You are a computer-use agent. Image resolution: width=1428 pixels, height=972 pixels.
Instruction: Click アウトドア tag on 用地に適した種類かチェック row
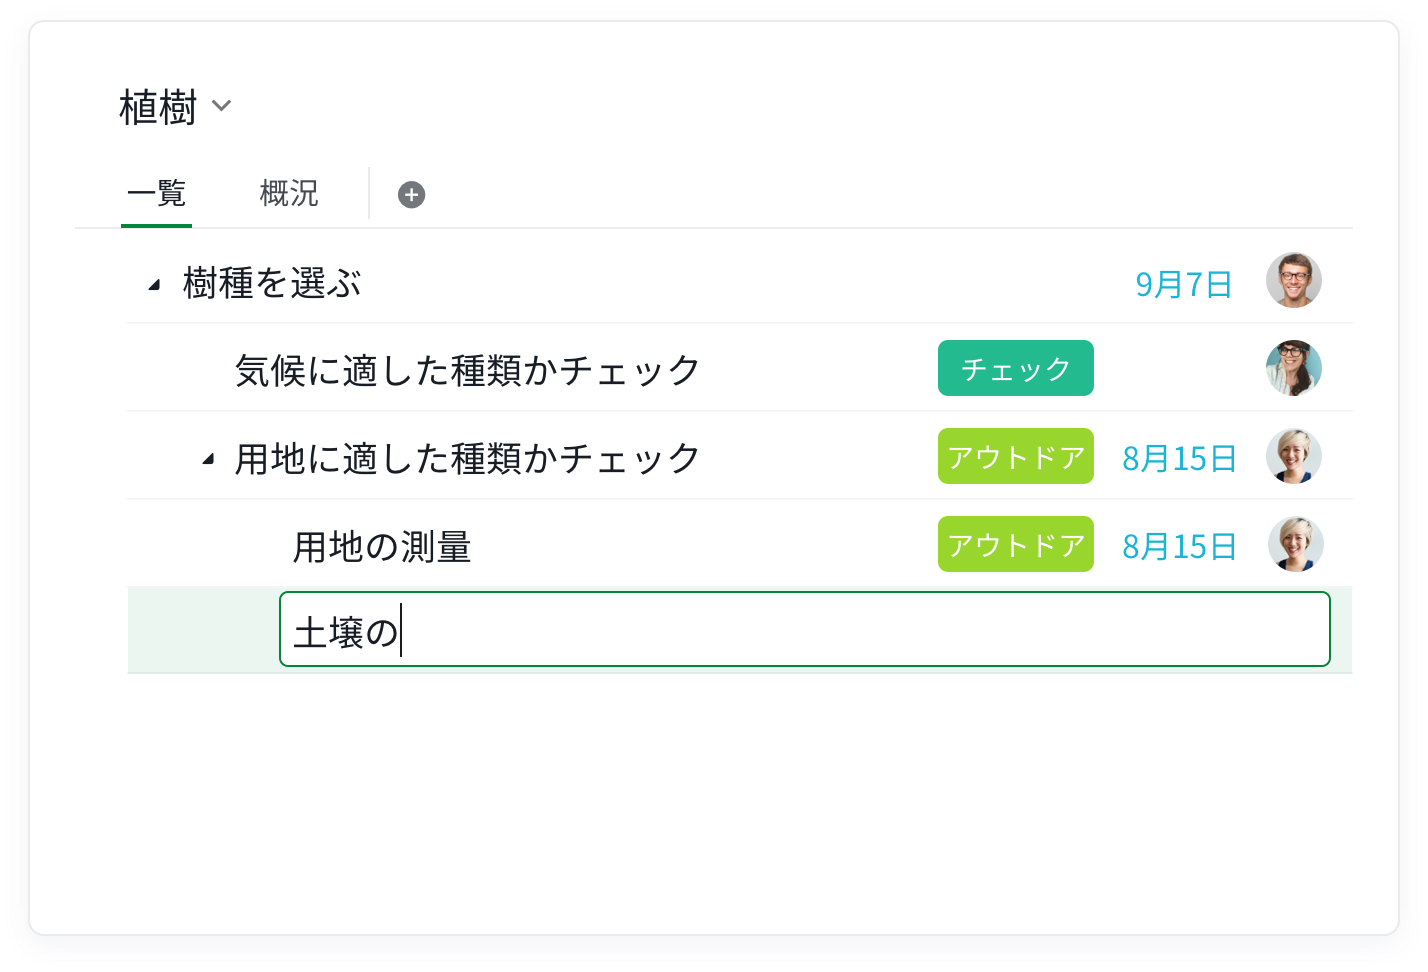click(x=1015, y=457)
